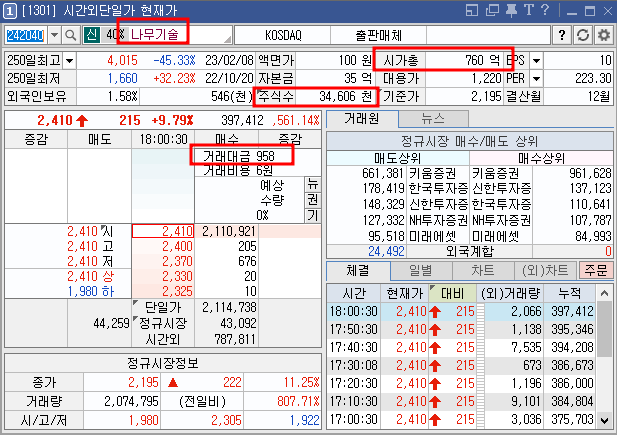Open the PER indicator dropdown

pyautogui.click(x=536, y=78)
